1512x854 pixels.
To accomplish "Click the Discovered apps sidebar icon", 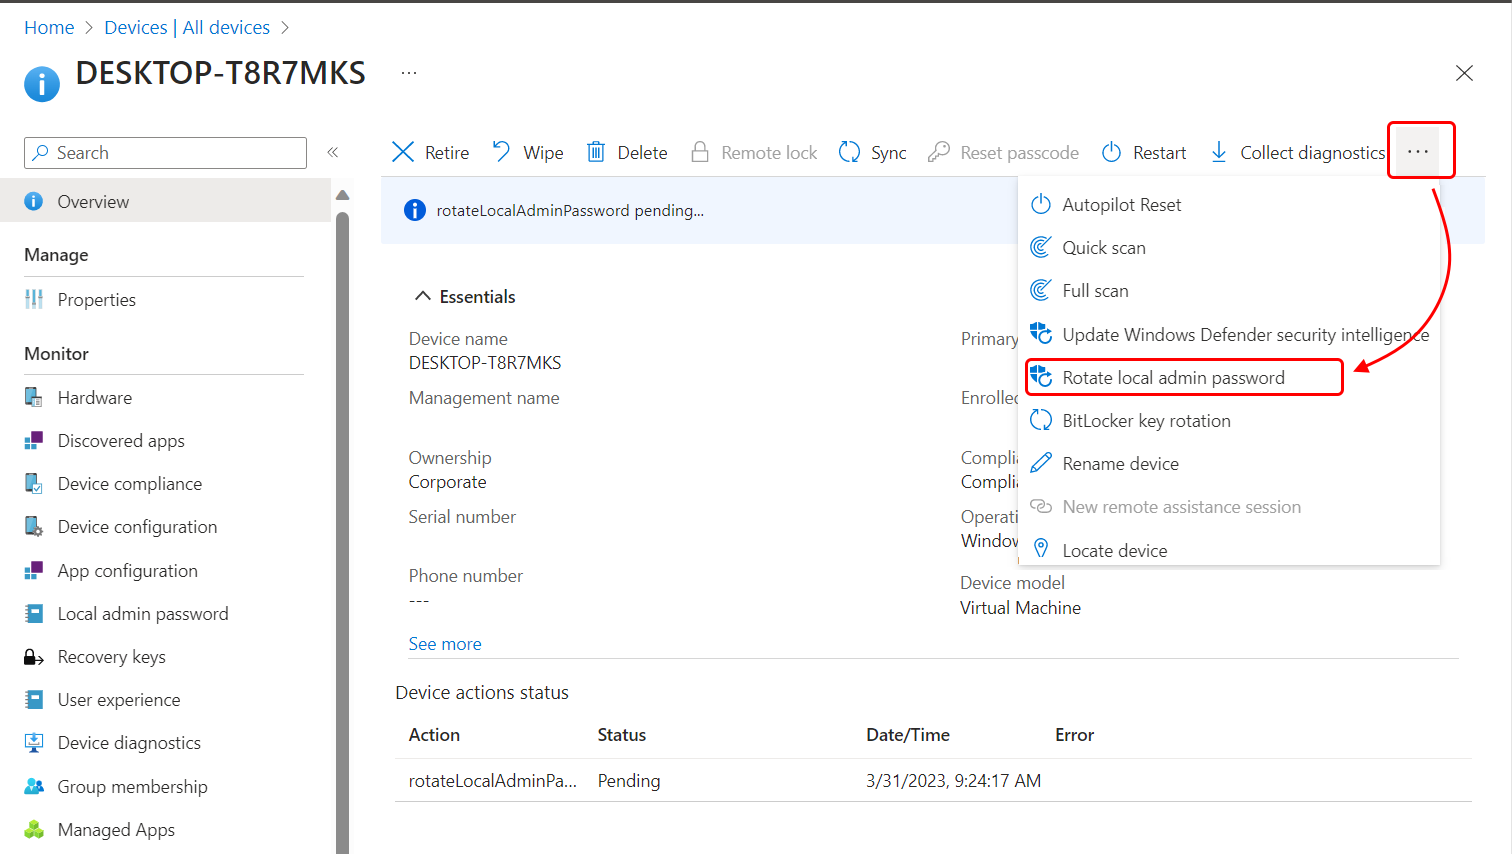I will 34,440.
